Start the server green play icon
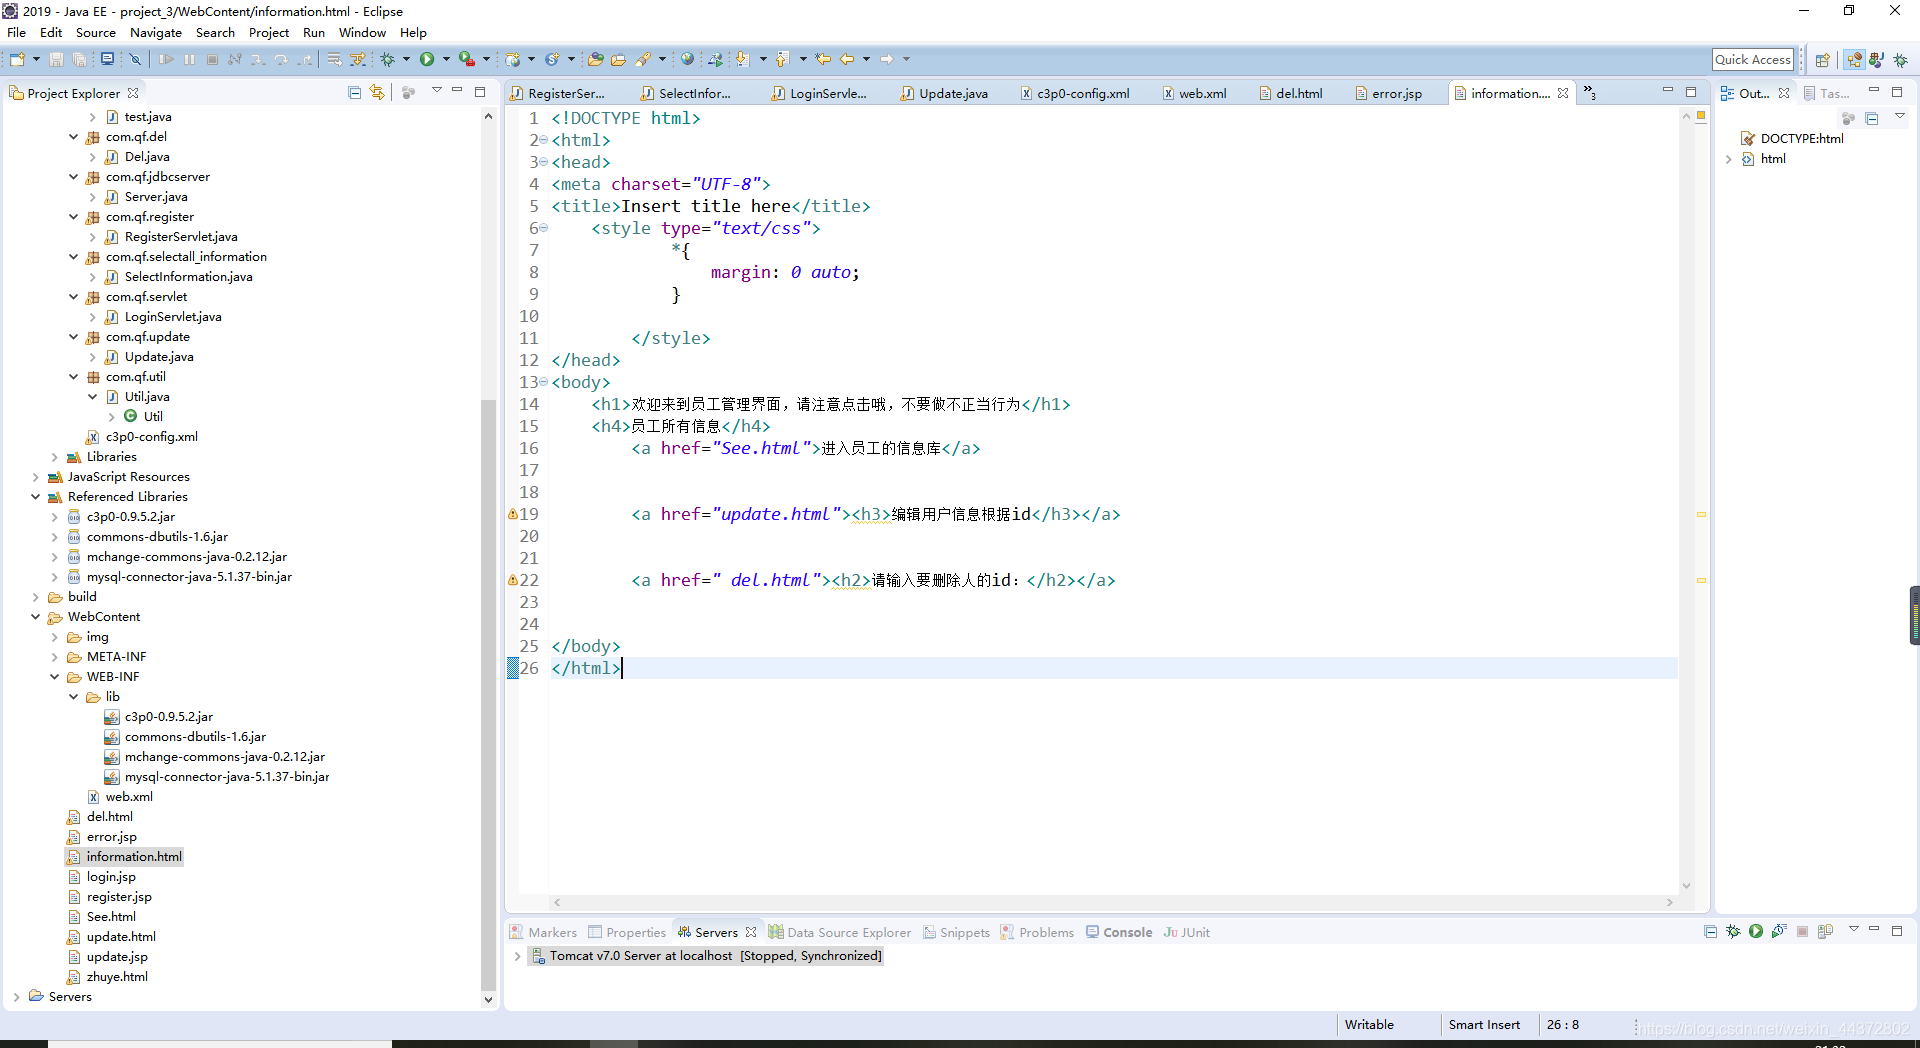Image resolution: width=1920 pixels, height=1048 pixels. tap(1756, 932)
